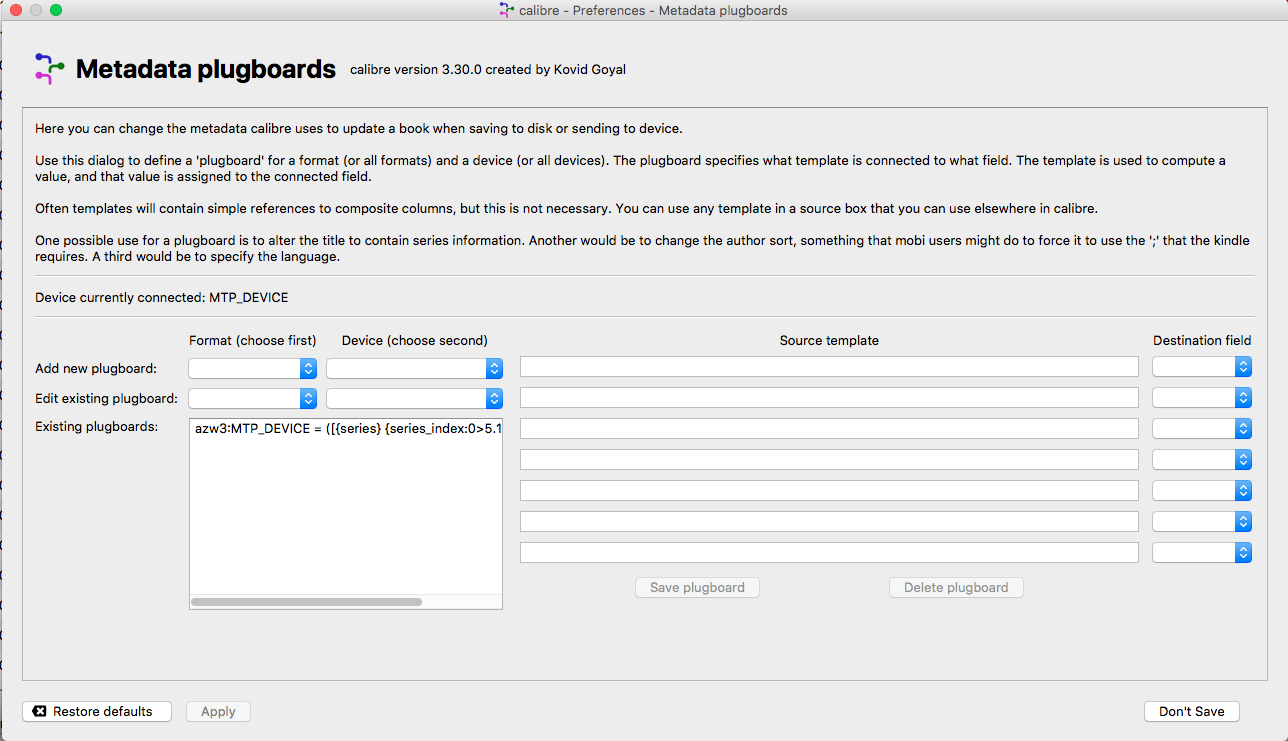This screenshot has width=1288, height=741.
Task: Focus the third Source template field
Action: point(829,429)
